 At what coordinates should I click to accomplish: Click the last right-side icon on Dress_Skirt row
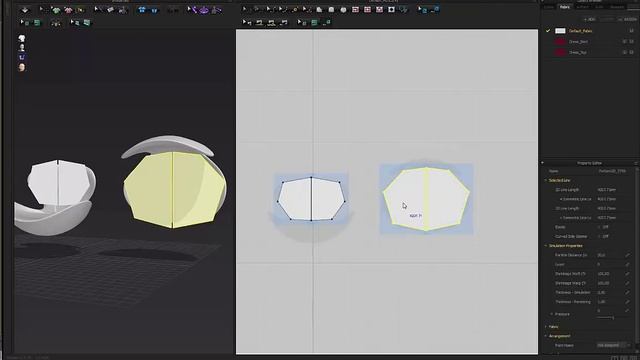click(x=631, y=42)
